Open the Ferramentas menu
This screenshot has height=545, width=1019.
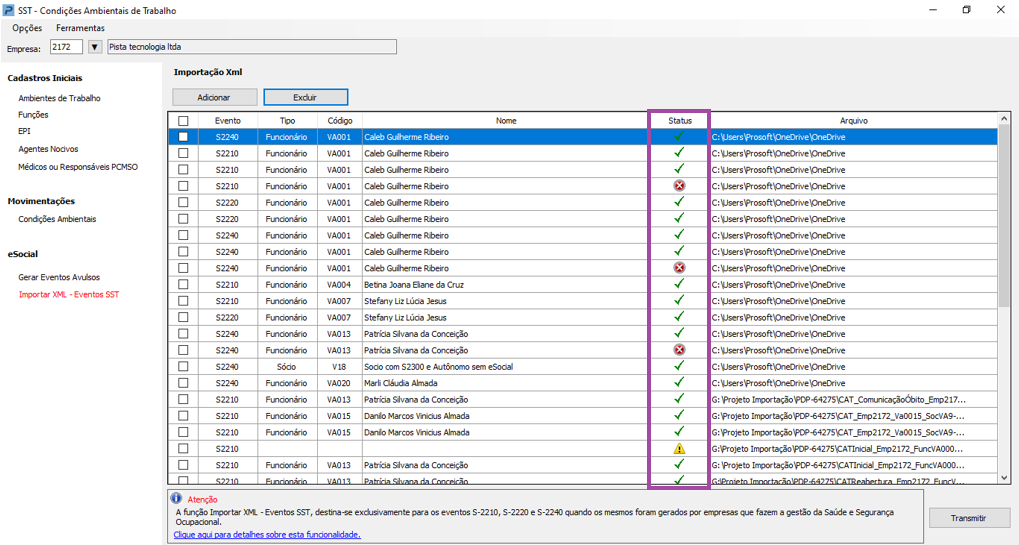click(x=80, y=28)
